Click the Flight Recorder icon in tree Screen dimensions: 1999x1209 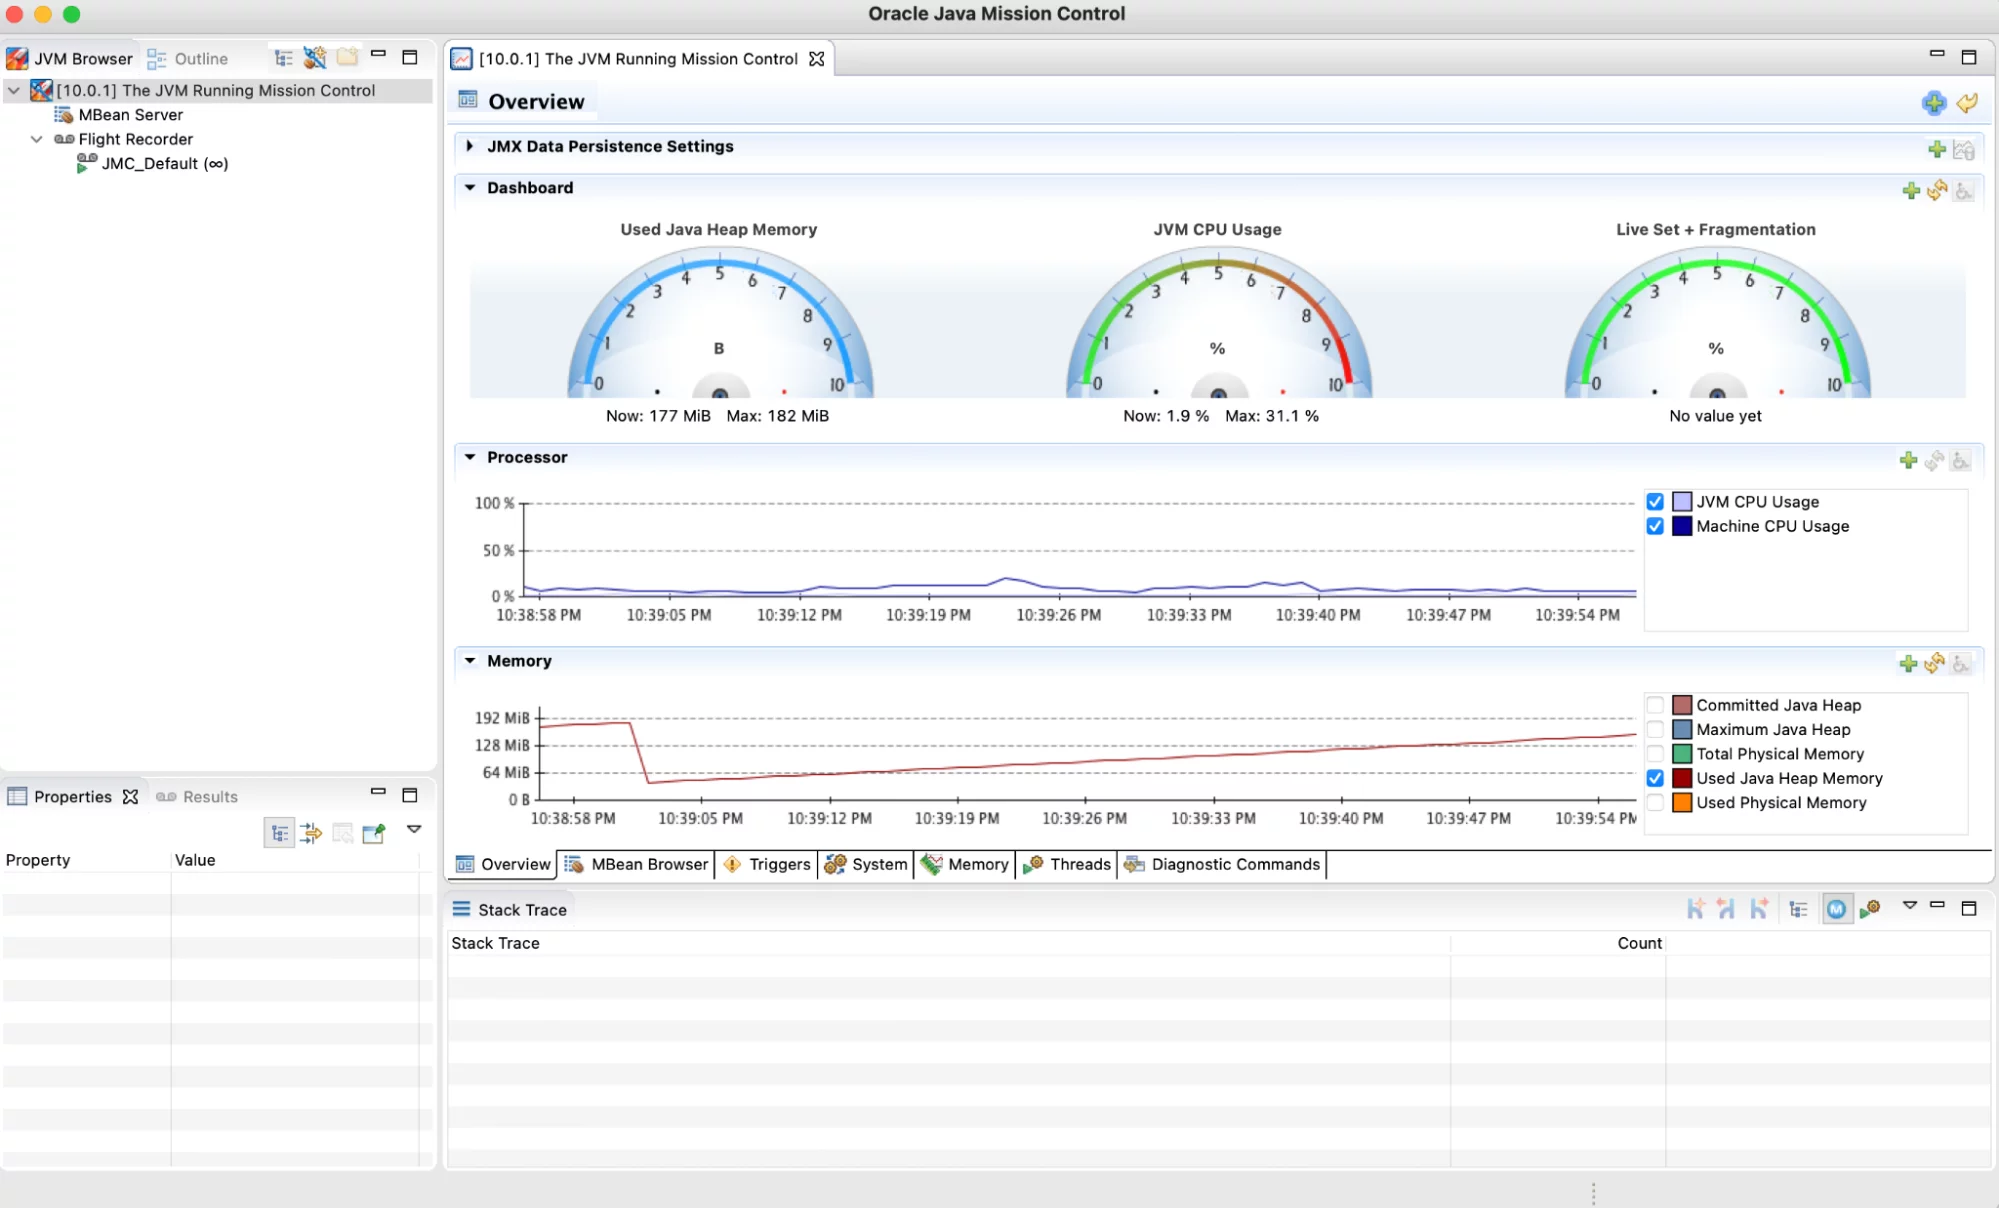63,138
